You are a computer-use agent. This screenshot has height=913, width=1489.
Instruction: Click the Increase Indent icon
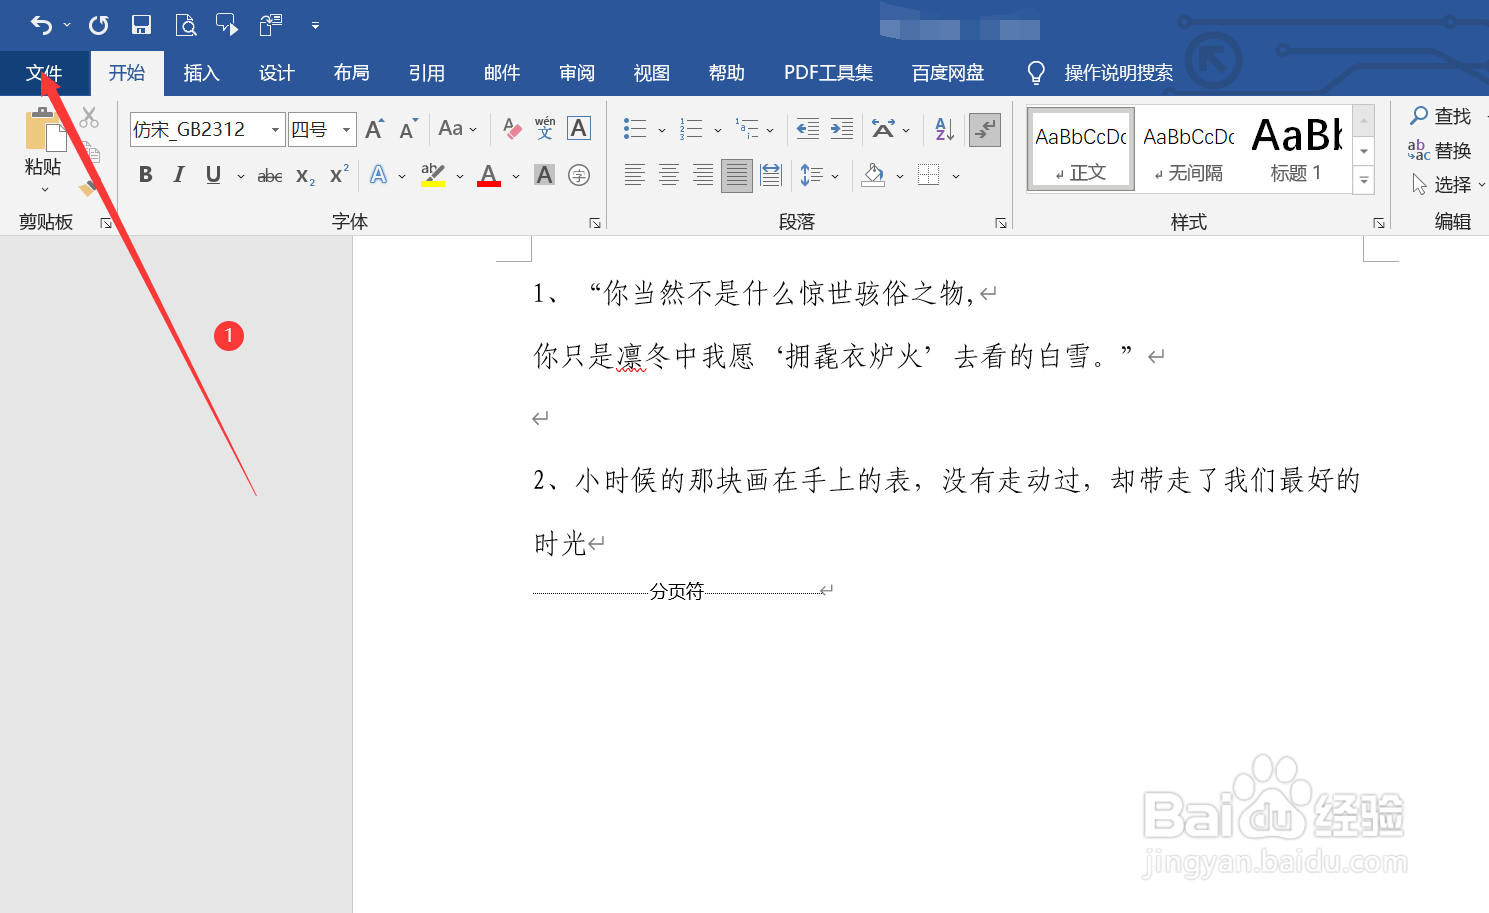(841, 129)
